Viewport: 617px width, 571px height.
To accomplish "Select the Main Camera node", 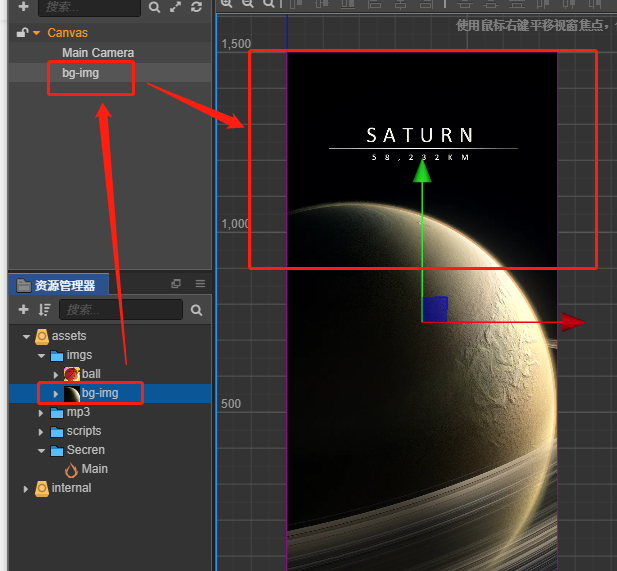I will click(x=98, y=53).
